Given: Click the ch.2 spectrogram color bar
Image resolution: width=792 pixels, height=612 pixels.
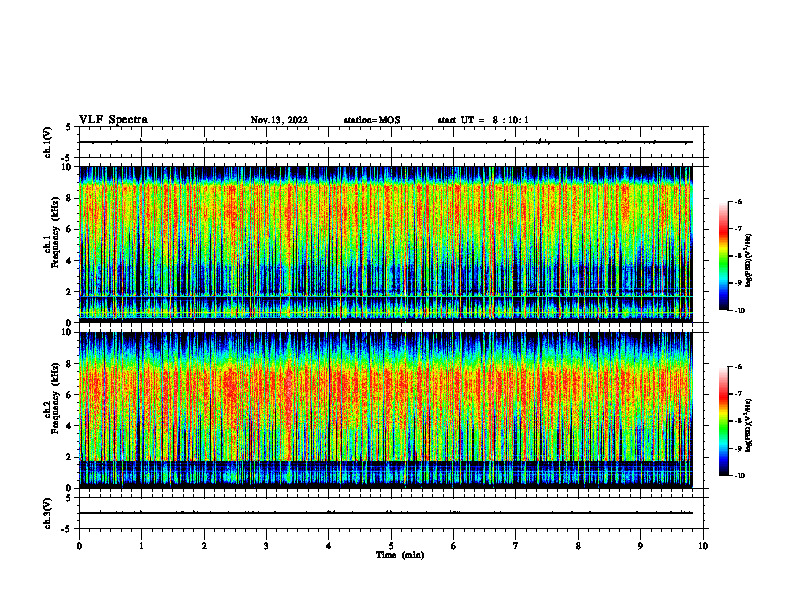Looking at the screenshot, I should [724, 421].
